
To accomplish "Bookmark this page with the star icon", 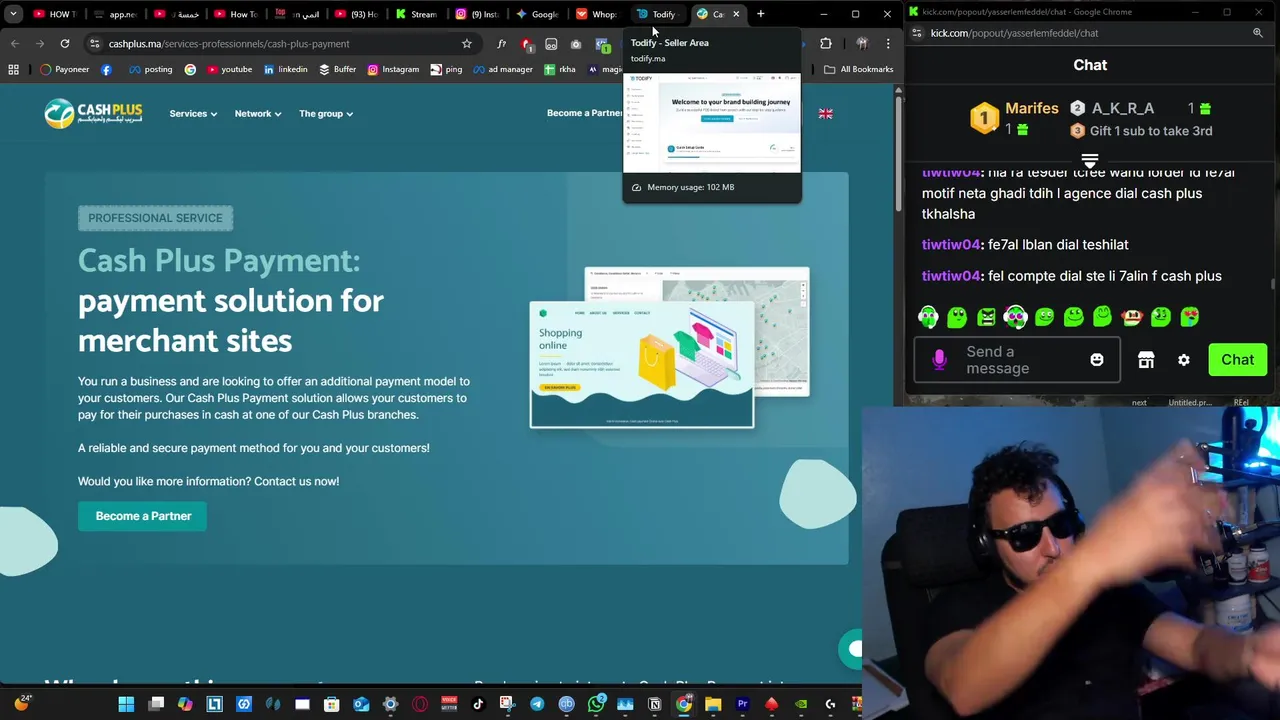I will tap(466, 44).
